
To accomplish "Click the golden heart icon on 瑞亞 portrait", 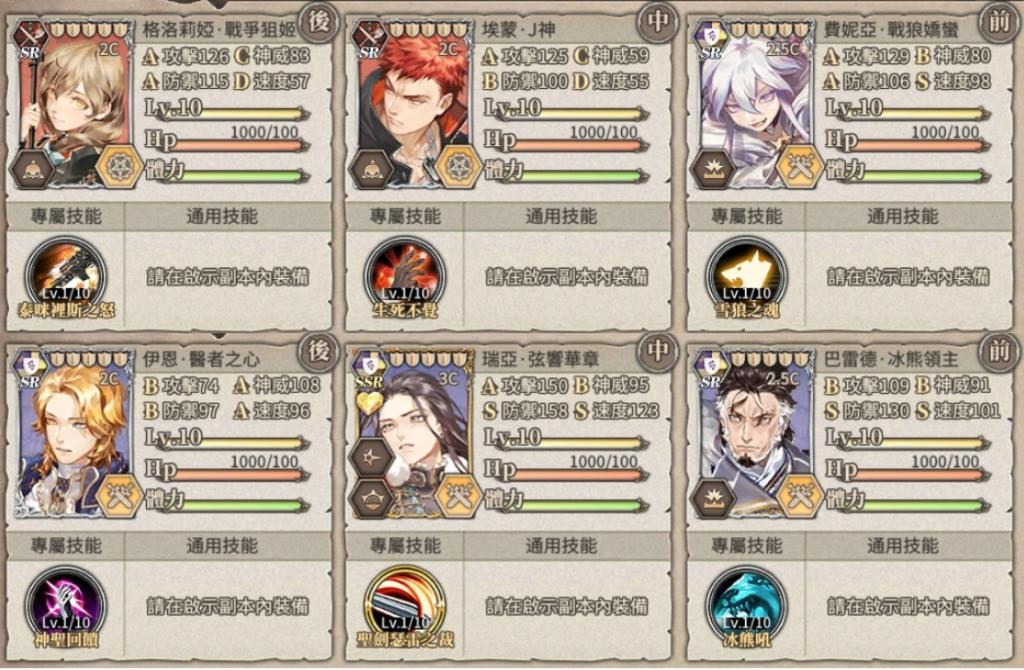I will point(369,404).
